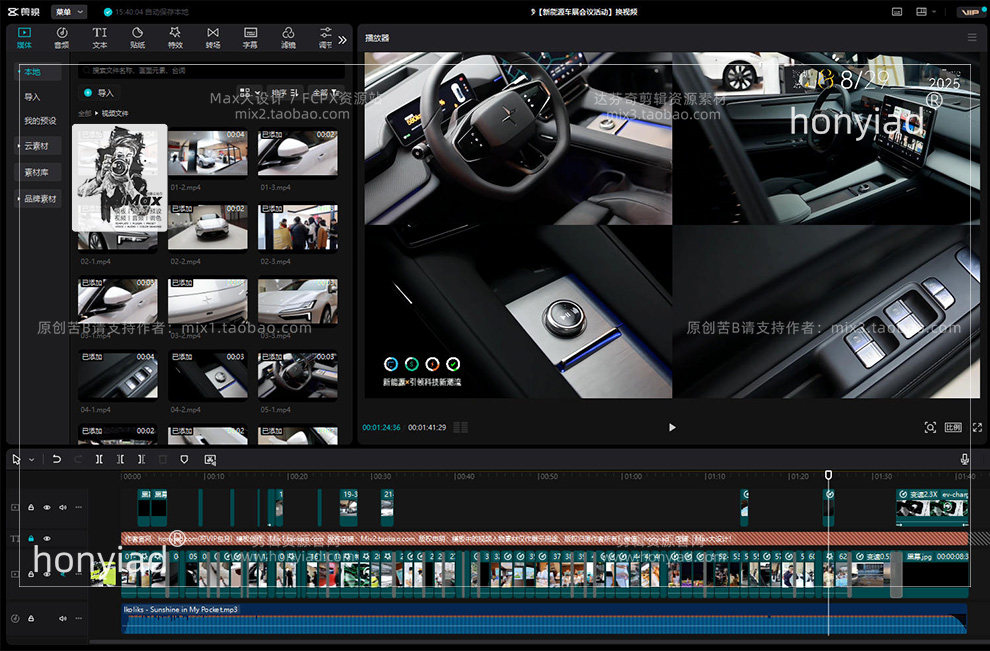
Task: Switch to 我的预设 in sidebar
Action: [x=40, y=121]
